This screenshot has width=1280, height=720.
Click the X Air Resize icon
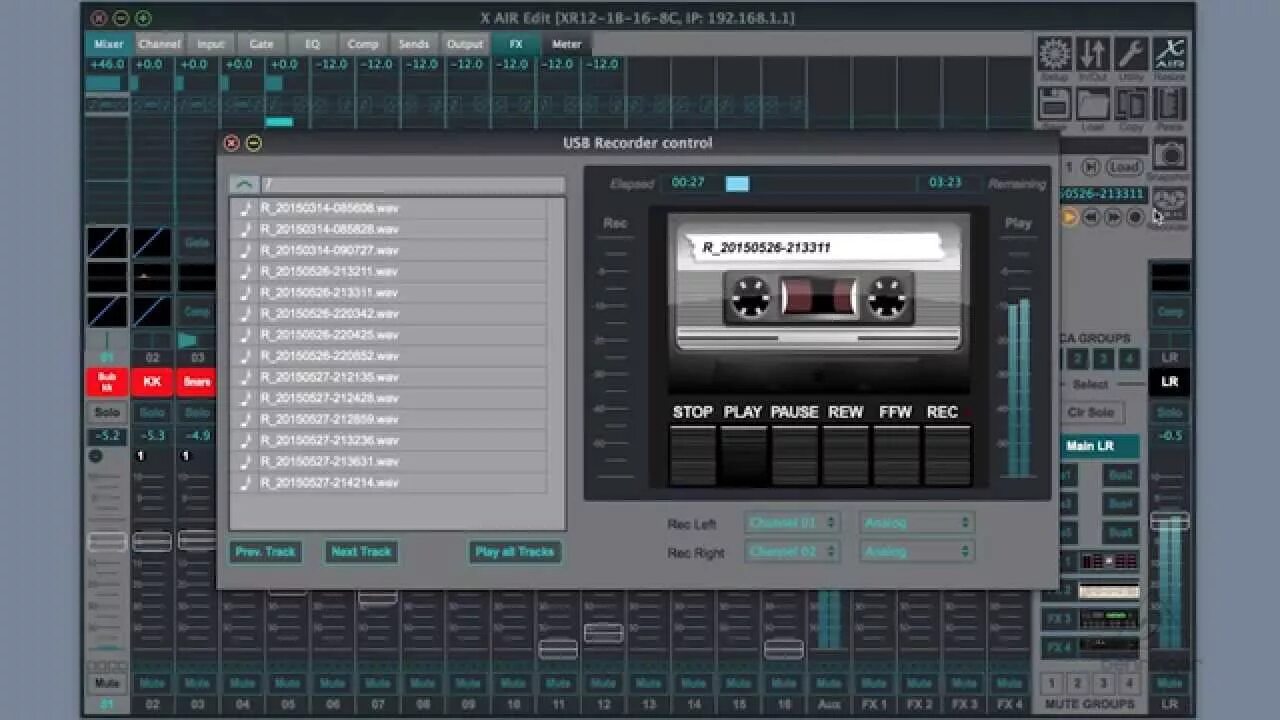click(x=1169, y=54)
